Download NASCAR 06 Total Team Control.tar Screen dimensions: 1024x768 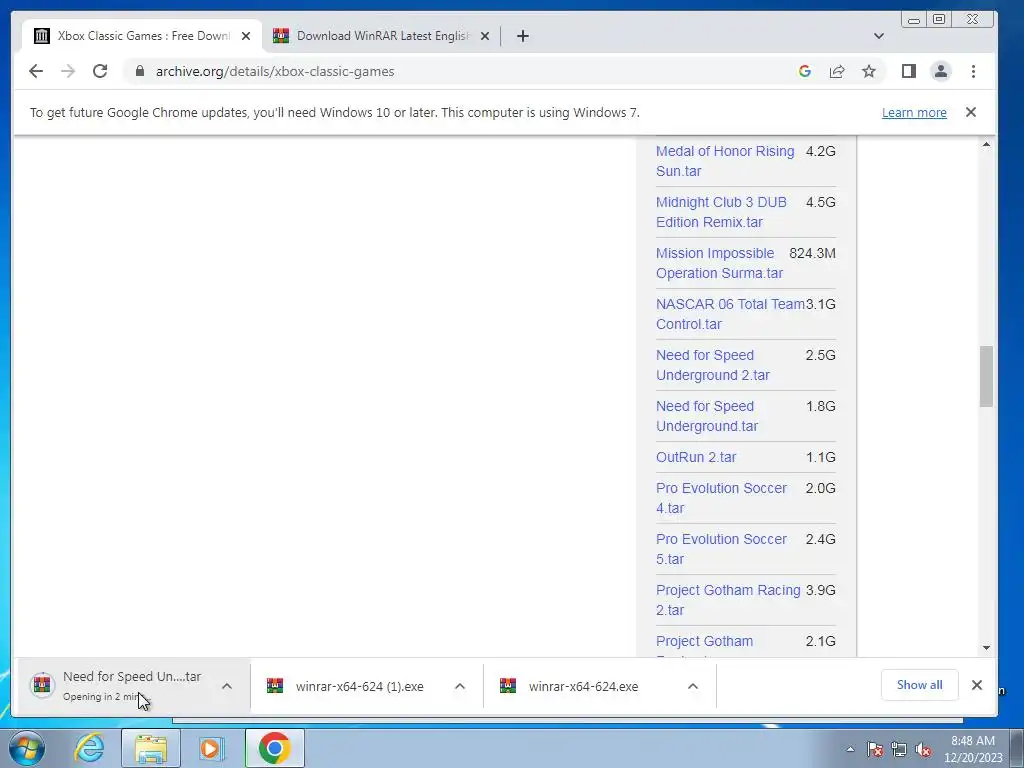(730, 313)
